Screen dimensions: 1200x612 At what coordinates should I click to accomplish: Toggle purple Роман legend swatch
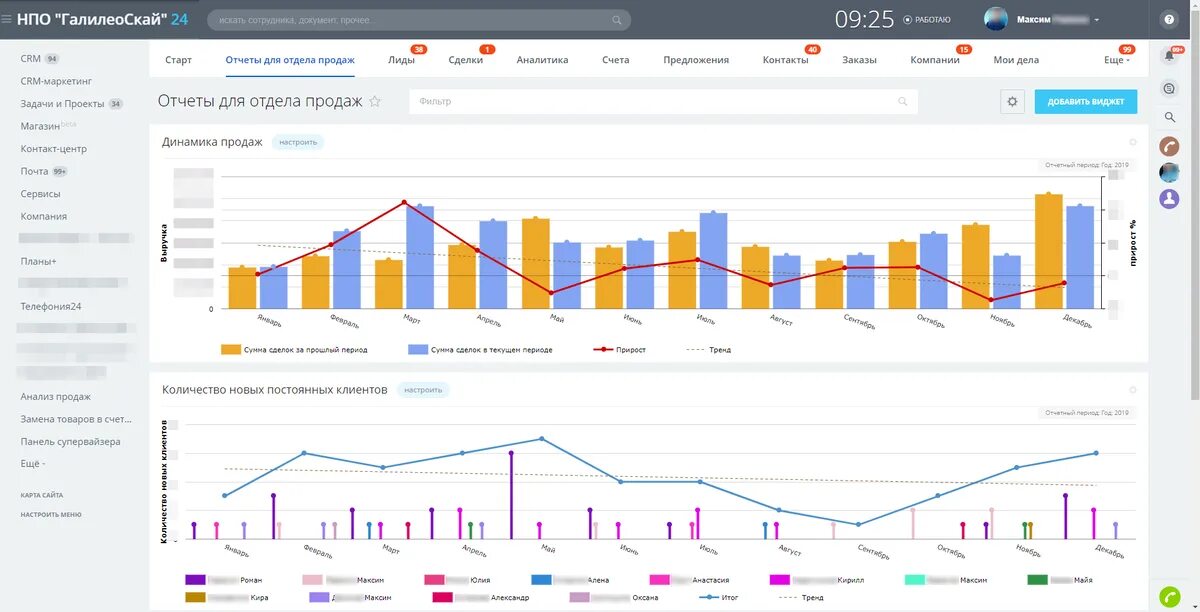[x=195, y=580]
